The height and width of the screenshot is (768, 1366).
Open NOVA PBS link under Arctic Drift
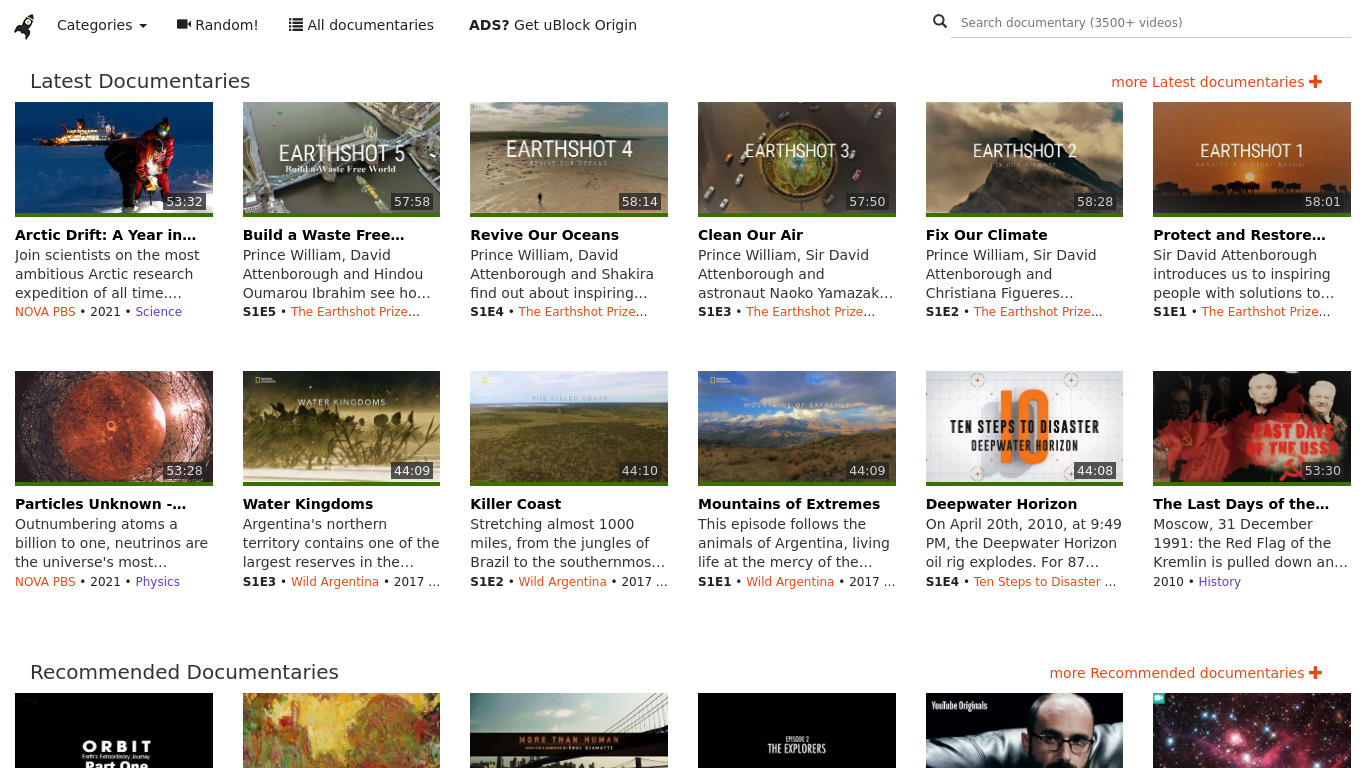45,312
